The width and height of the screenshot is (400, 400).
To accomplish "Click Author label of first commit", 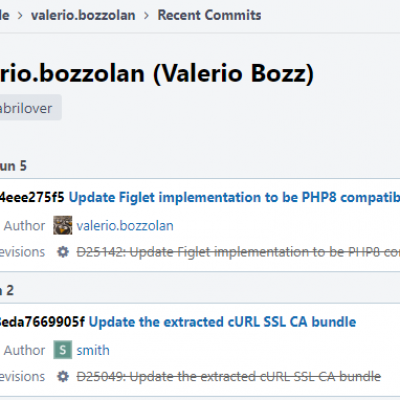I will click(x=24, y=226).
